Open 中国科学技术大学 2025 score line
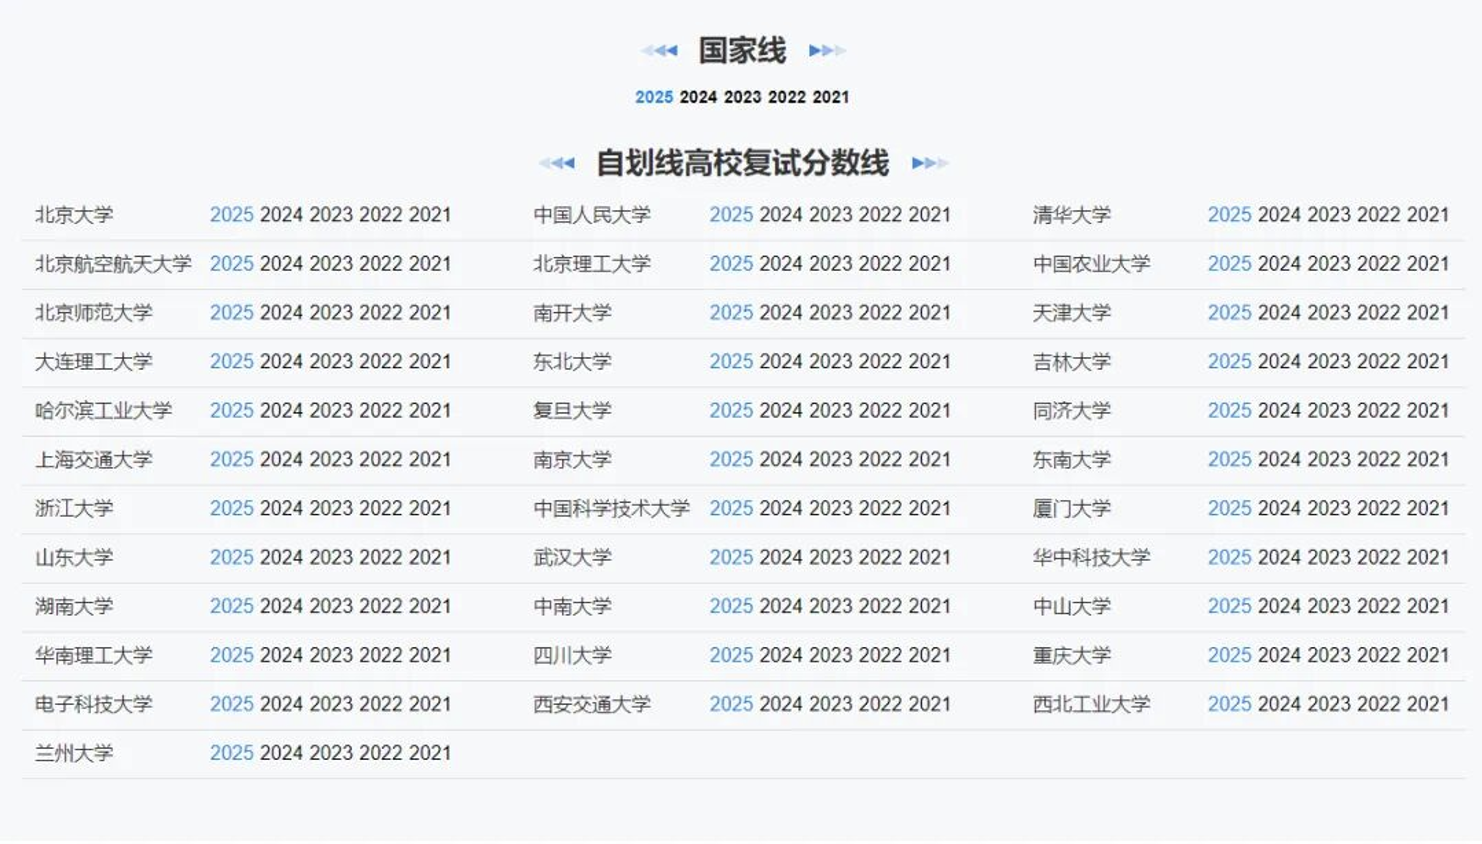 tap(731, 509)
